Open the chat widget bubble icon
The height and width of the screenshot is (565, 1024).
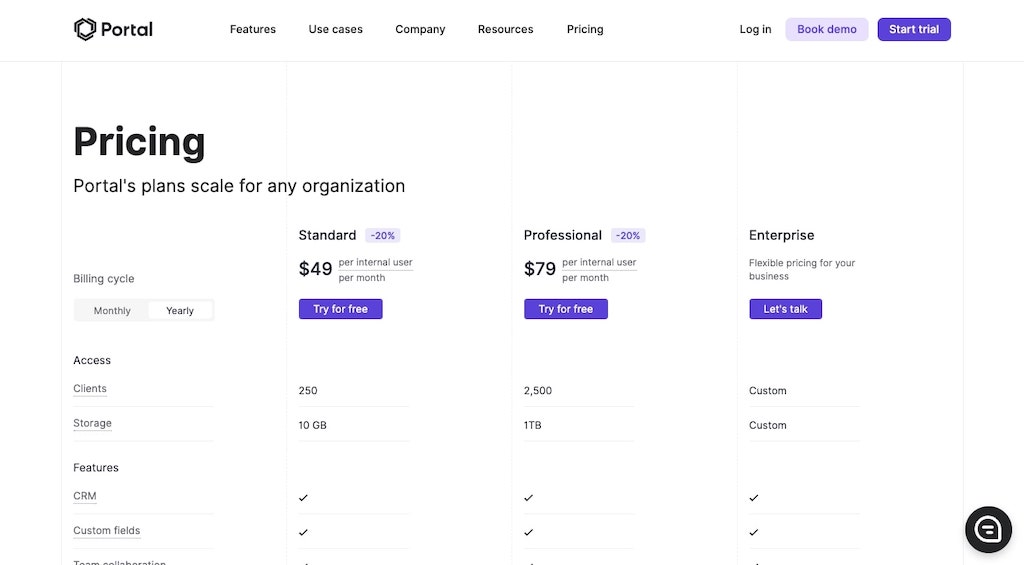[988, 529]
